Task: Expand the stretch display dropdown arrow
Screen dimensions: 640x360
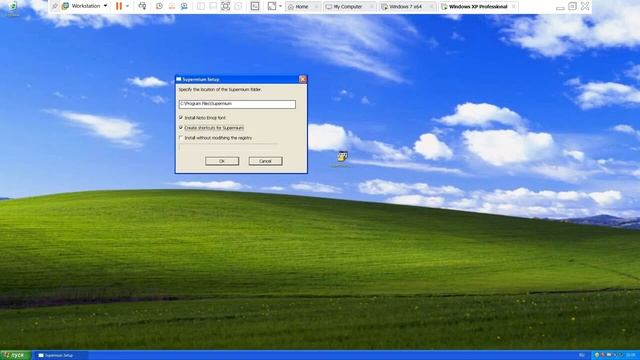Action: [x=280, y=6]
